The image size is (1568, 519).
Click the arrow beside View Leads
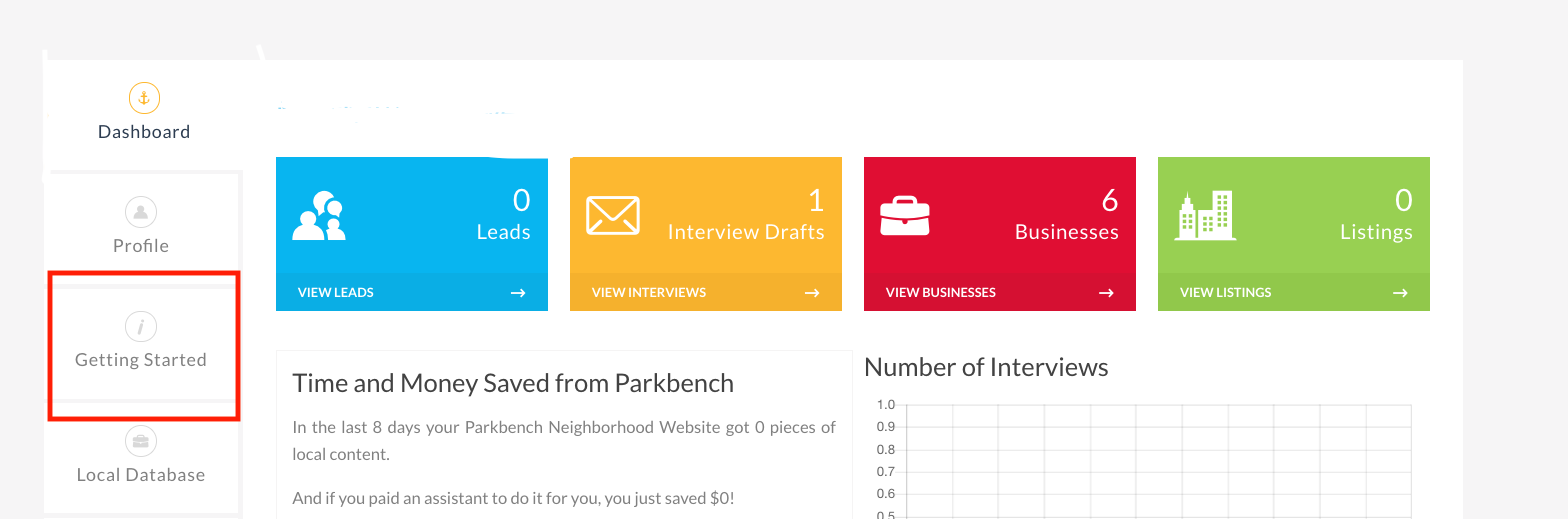[518, 293]
